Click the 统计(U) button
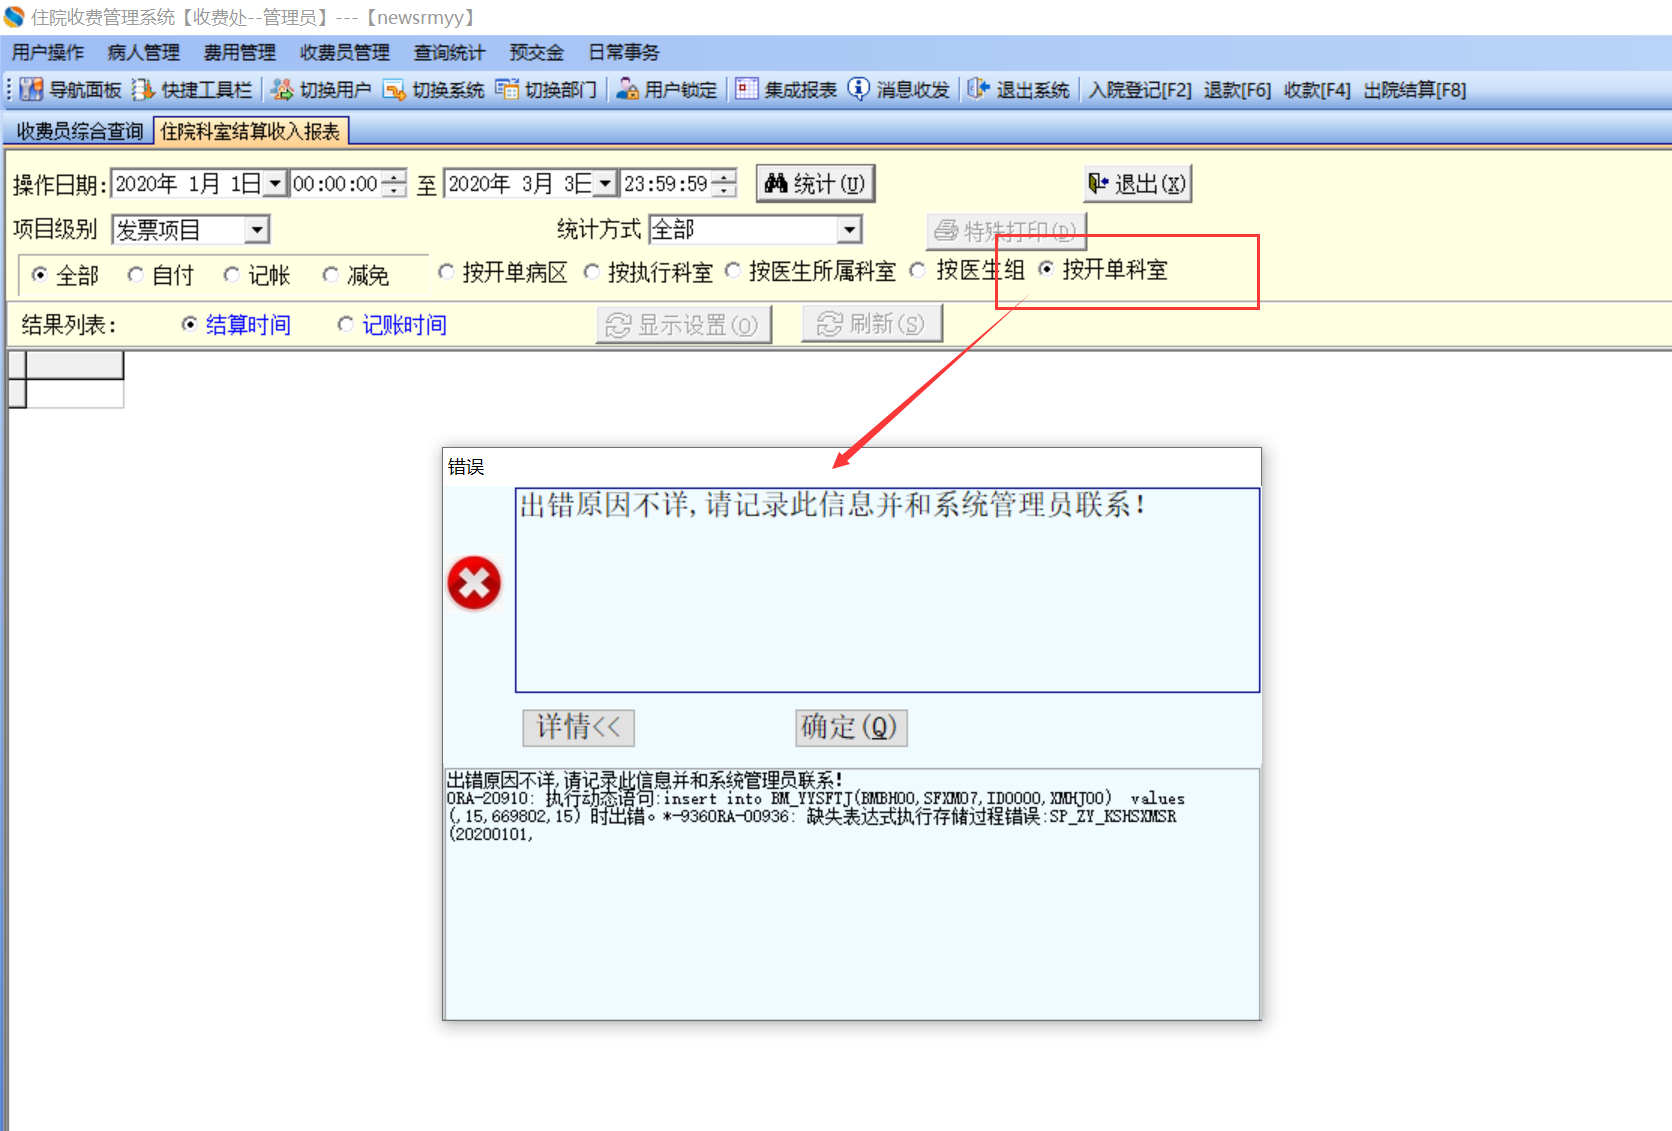The height and width of the screenshot is (1131, 1672). pos(815,184)
